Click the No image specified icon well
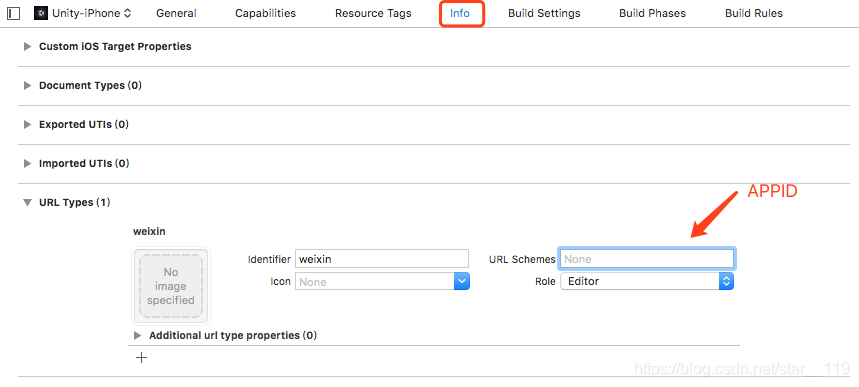Viewport: 859px width, 387px height. (171, 286)
